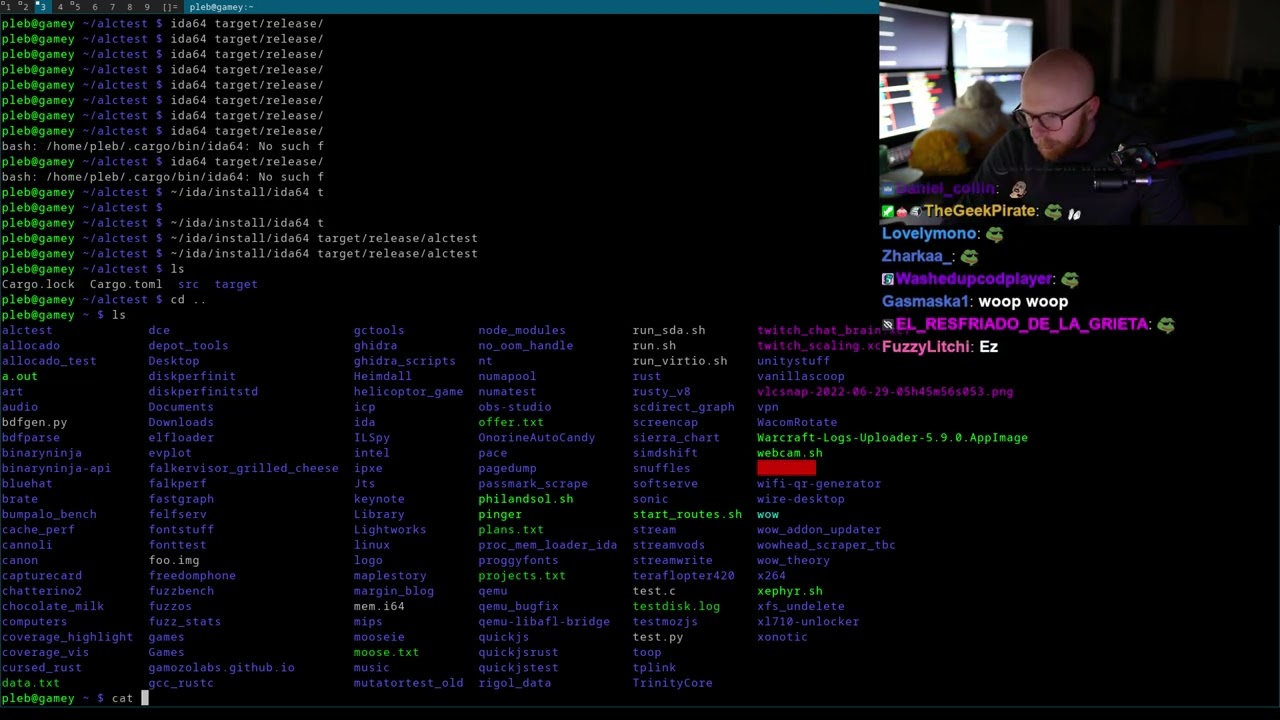Click Cargo.lock in alctest listing
1280x720 pixels.
coord(38,284)
